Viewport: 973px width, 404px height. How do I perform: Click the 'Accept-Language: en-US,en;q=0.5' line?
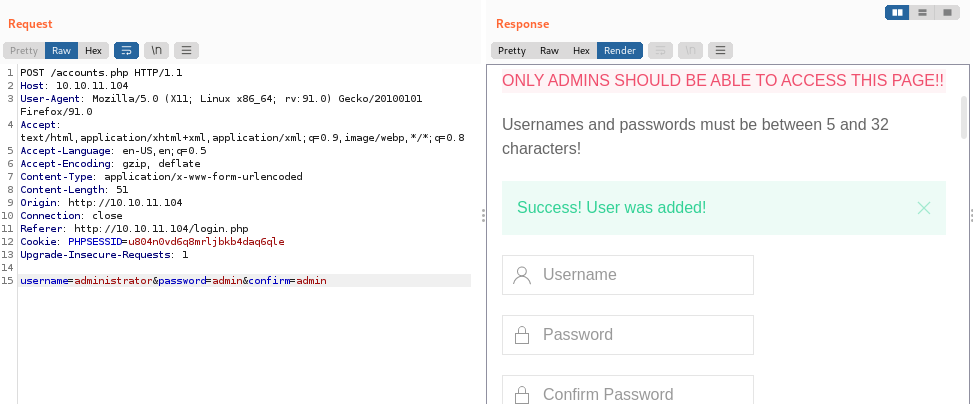click(114, 151)
